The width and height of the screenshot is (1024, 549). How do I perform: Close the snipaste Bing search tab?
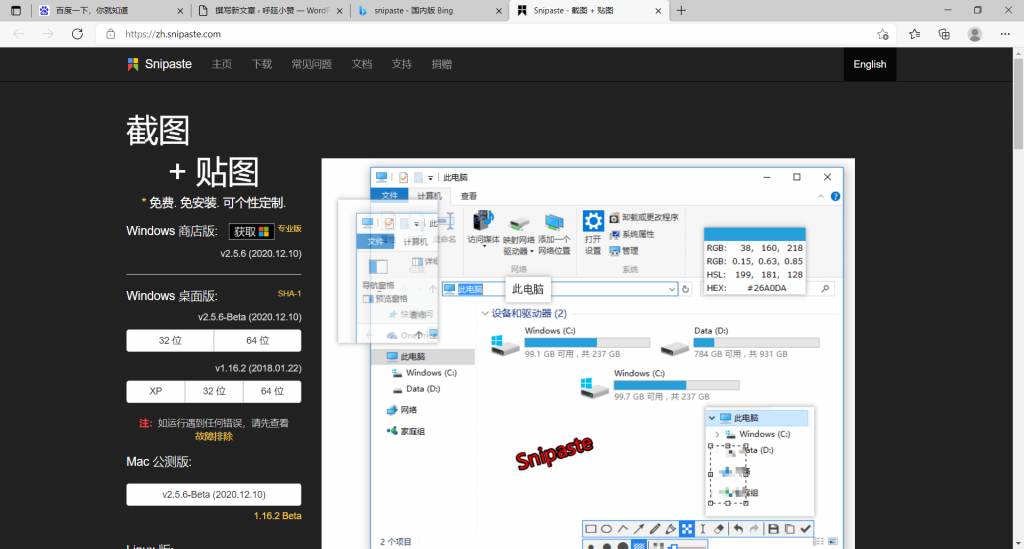coord(499,10)
